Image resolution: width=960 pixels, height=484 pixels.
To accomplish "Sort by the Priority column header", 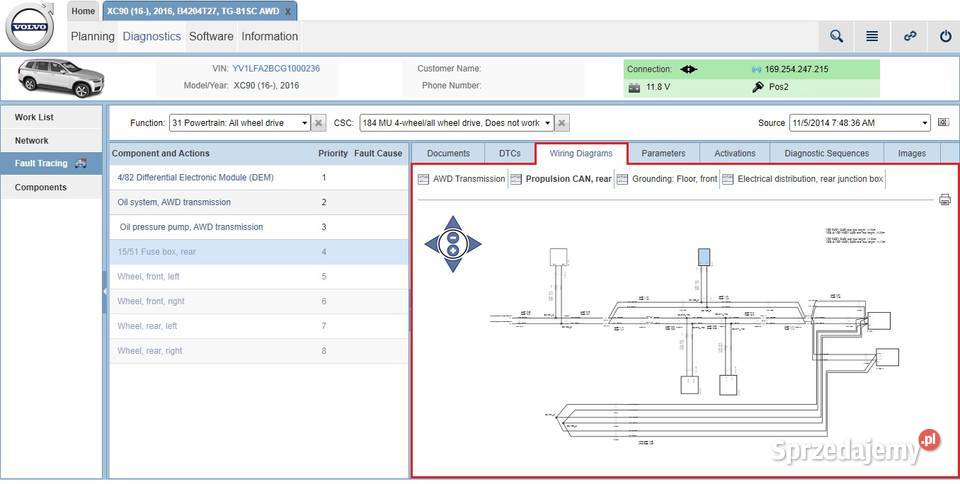I will [x=332, y=154].
